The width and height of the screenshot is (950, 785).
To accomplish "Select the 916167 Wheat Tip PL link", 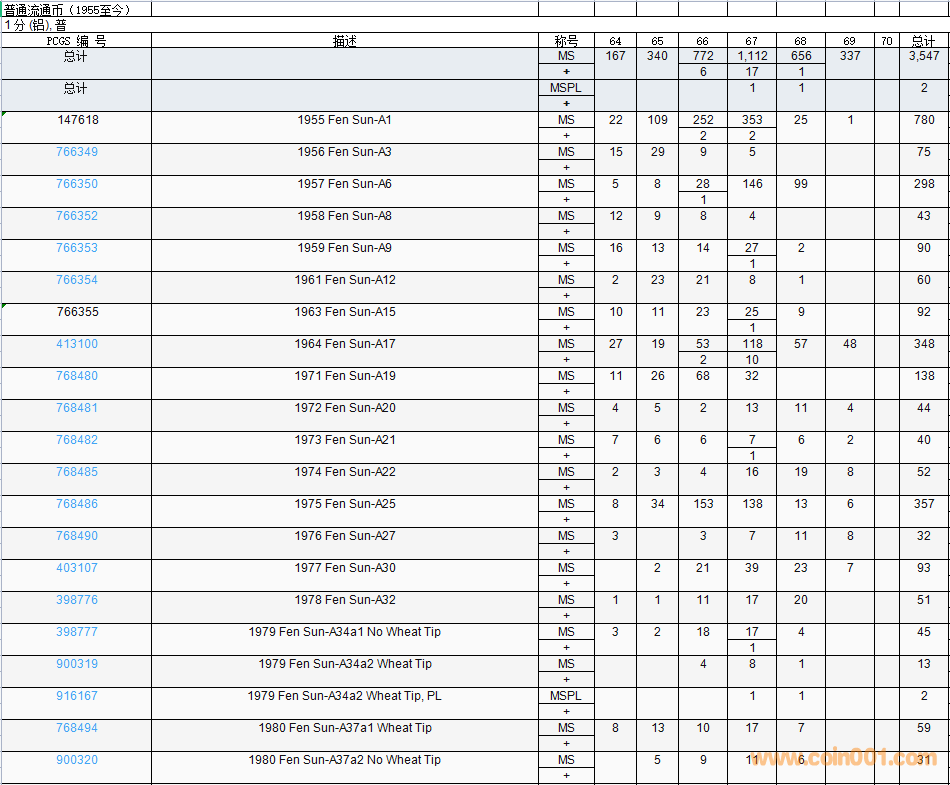I will pyautogui.click(x=77, y=696).
